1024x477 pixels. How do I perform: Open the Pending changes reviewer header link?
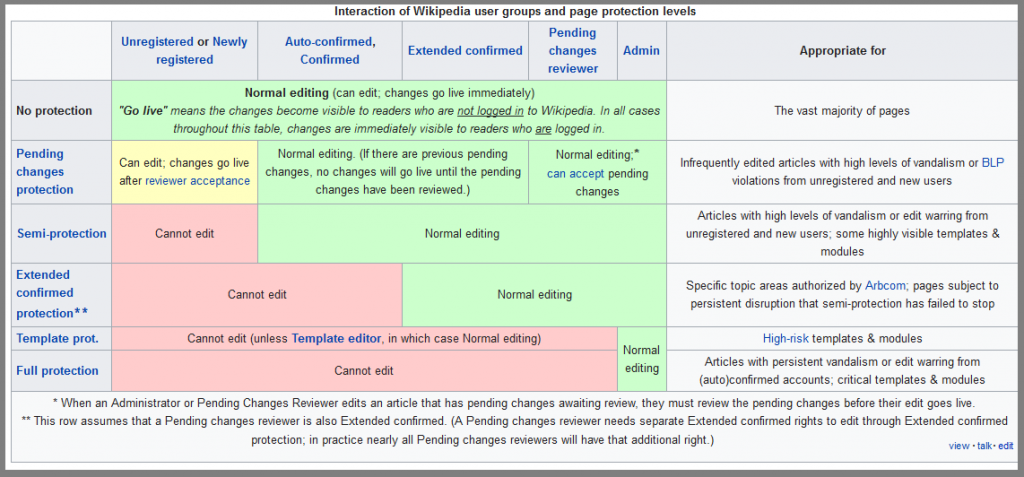click(573, 50)
